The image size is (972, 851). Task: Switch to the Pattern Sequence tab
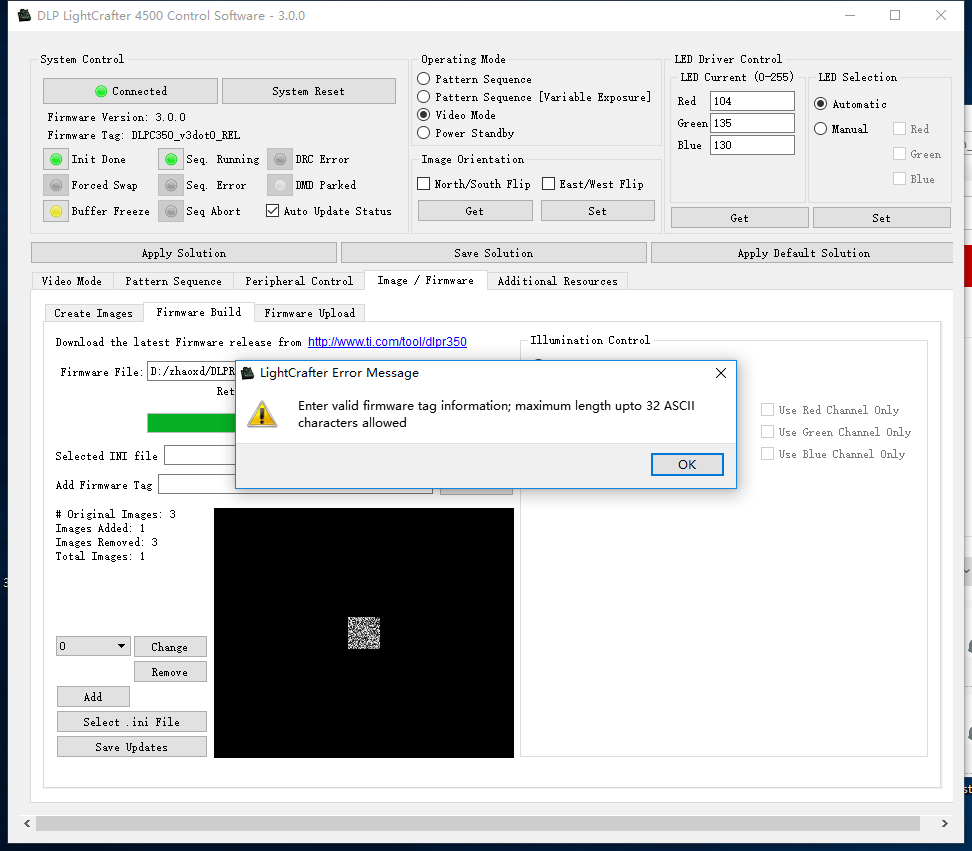(173, 281)
